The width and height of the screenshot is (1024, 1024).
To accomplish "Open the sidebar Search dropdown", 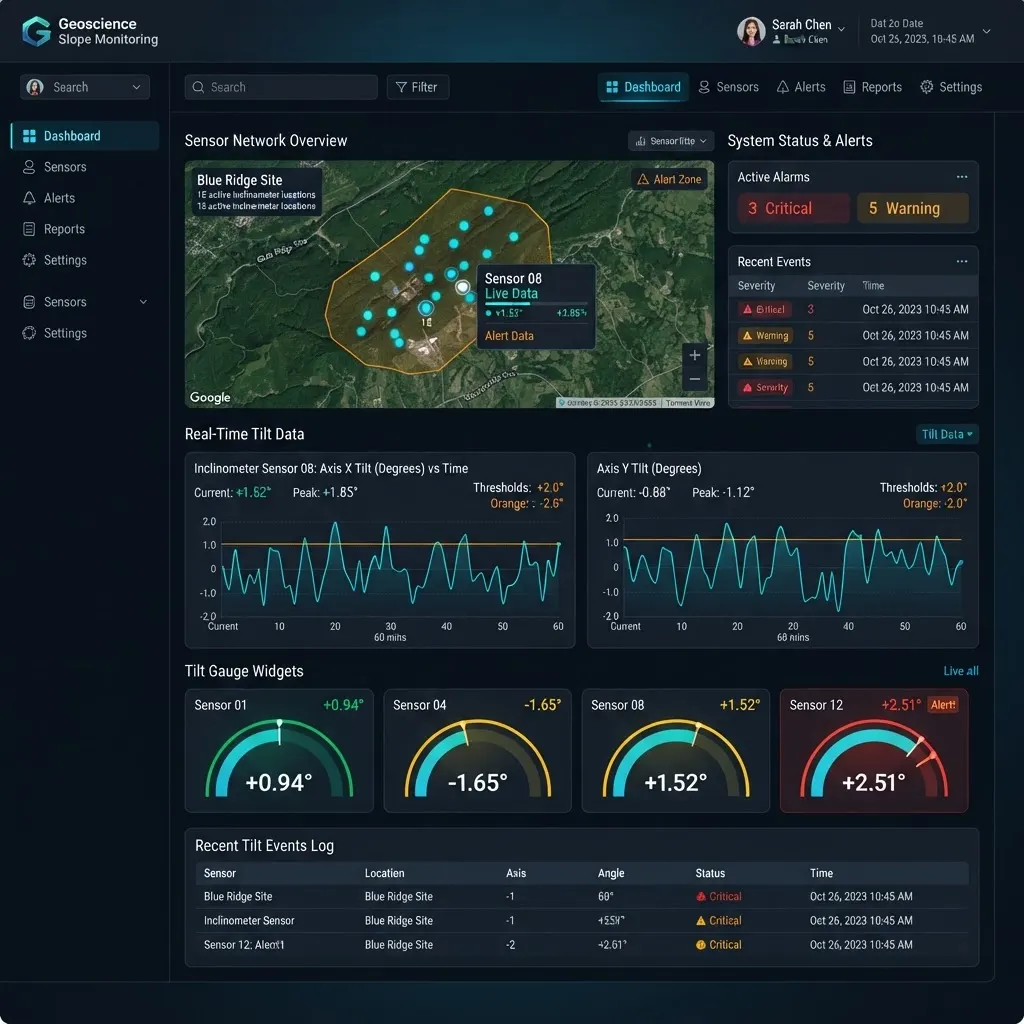I will click(x=85, y=87).
